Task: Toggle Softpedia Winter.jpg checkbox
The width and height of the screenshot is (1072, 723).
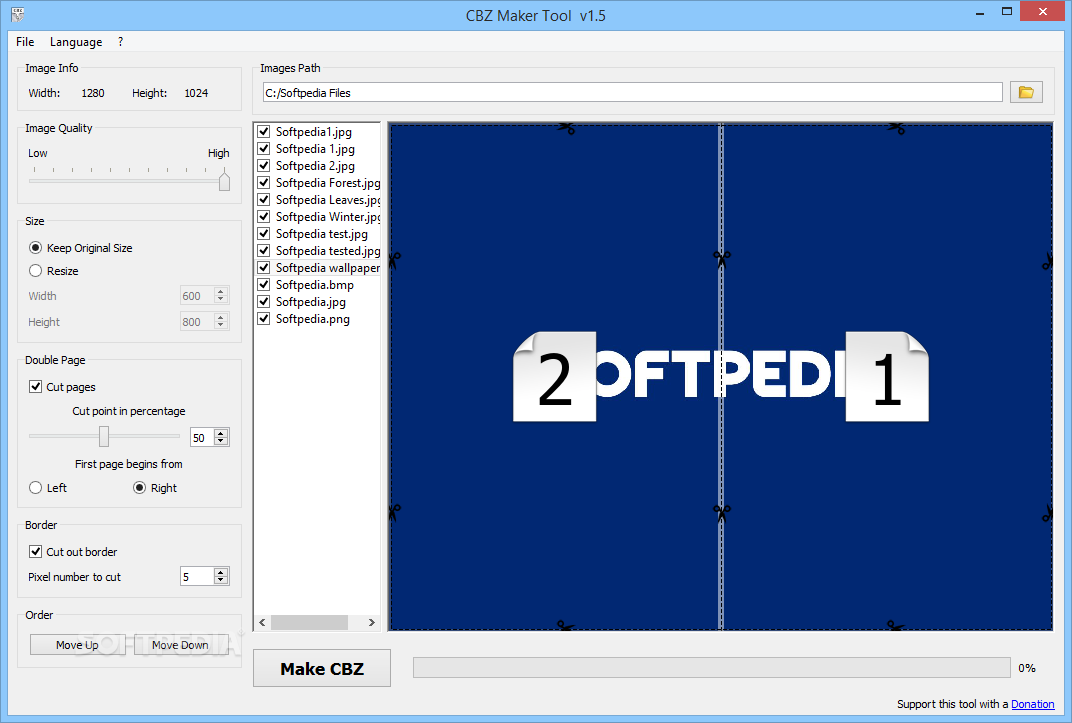Action: click(264, 217)
